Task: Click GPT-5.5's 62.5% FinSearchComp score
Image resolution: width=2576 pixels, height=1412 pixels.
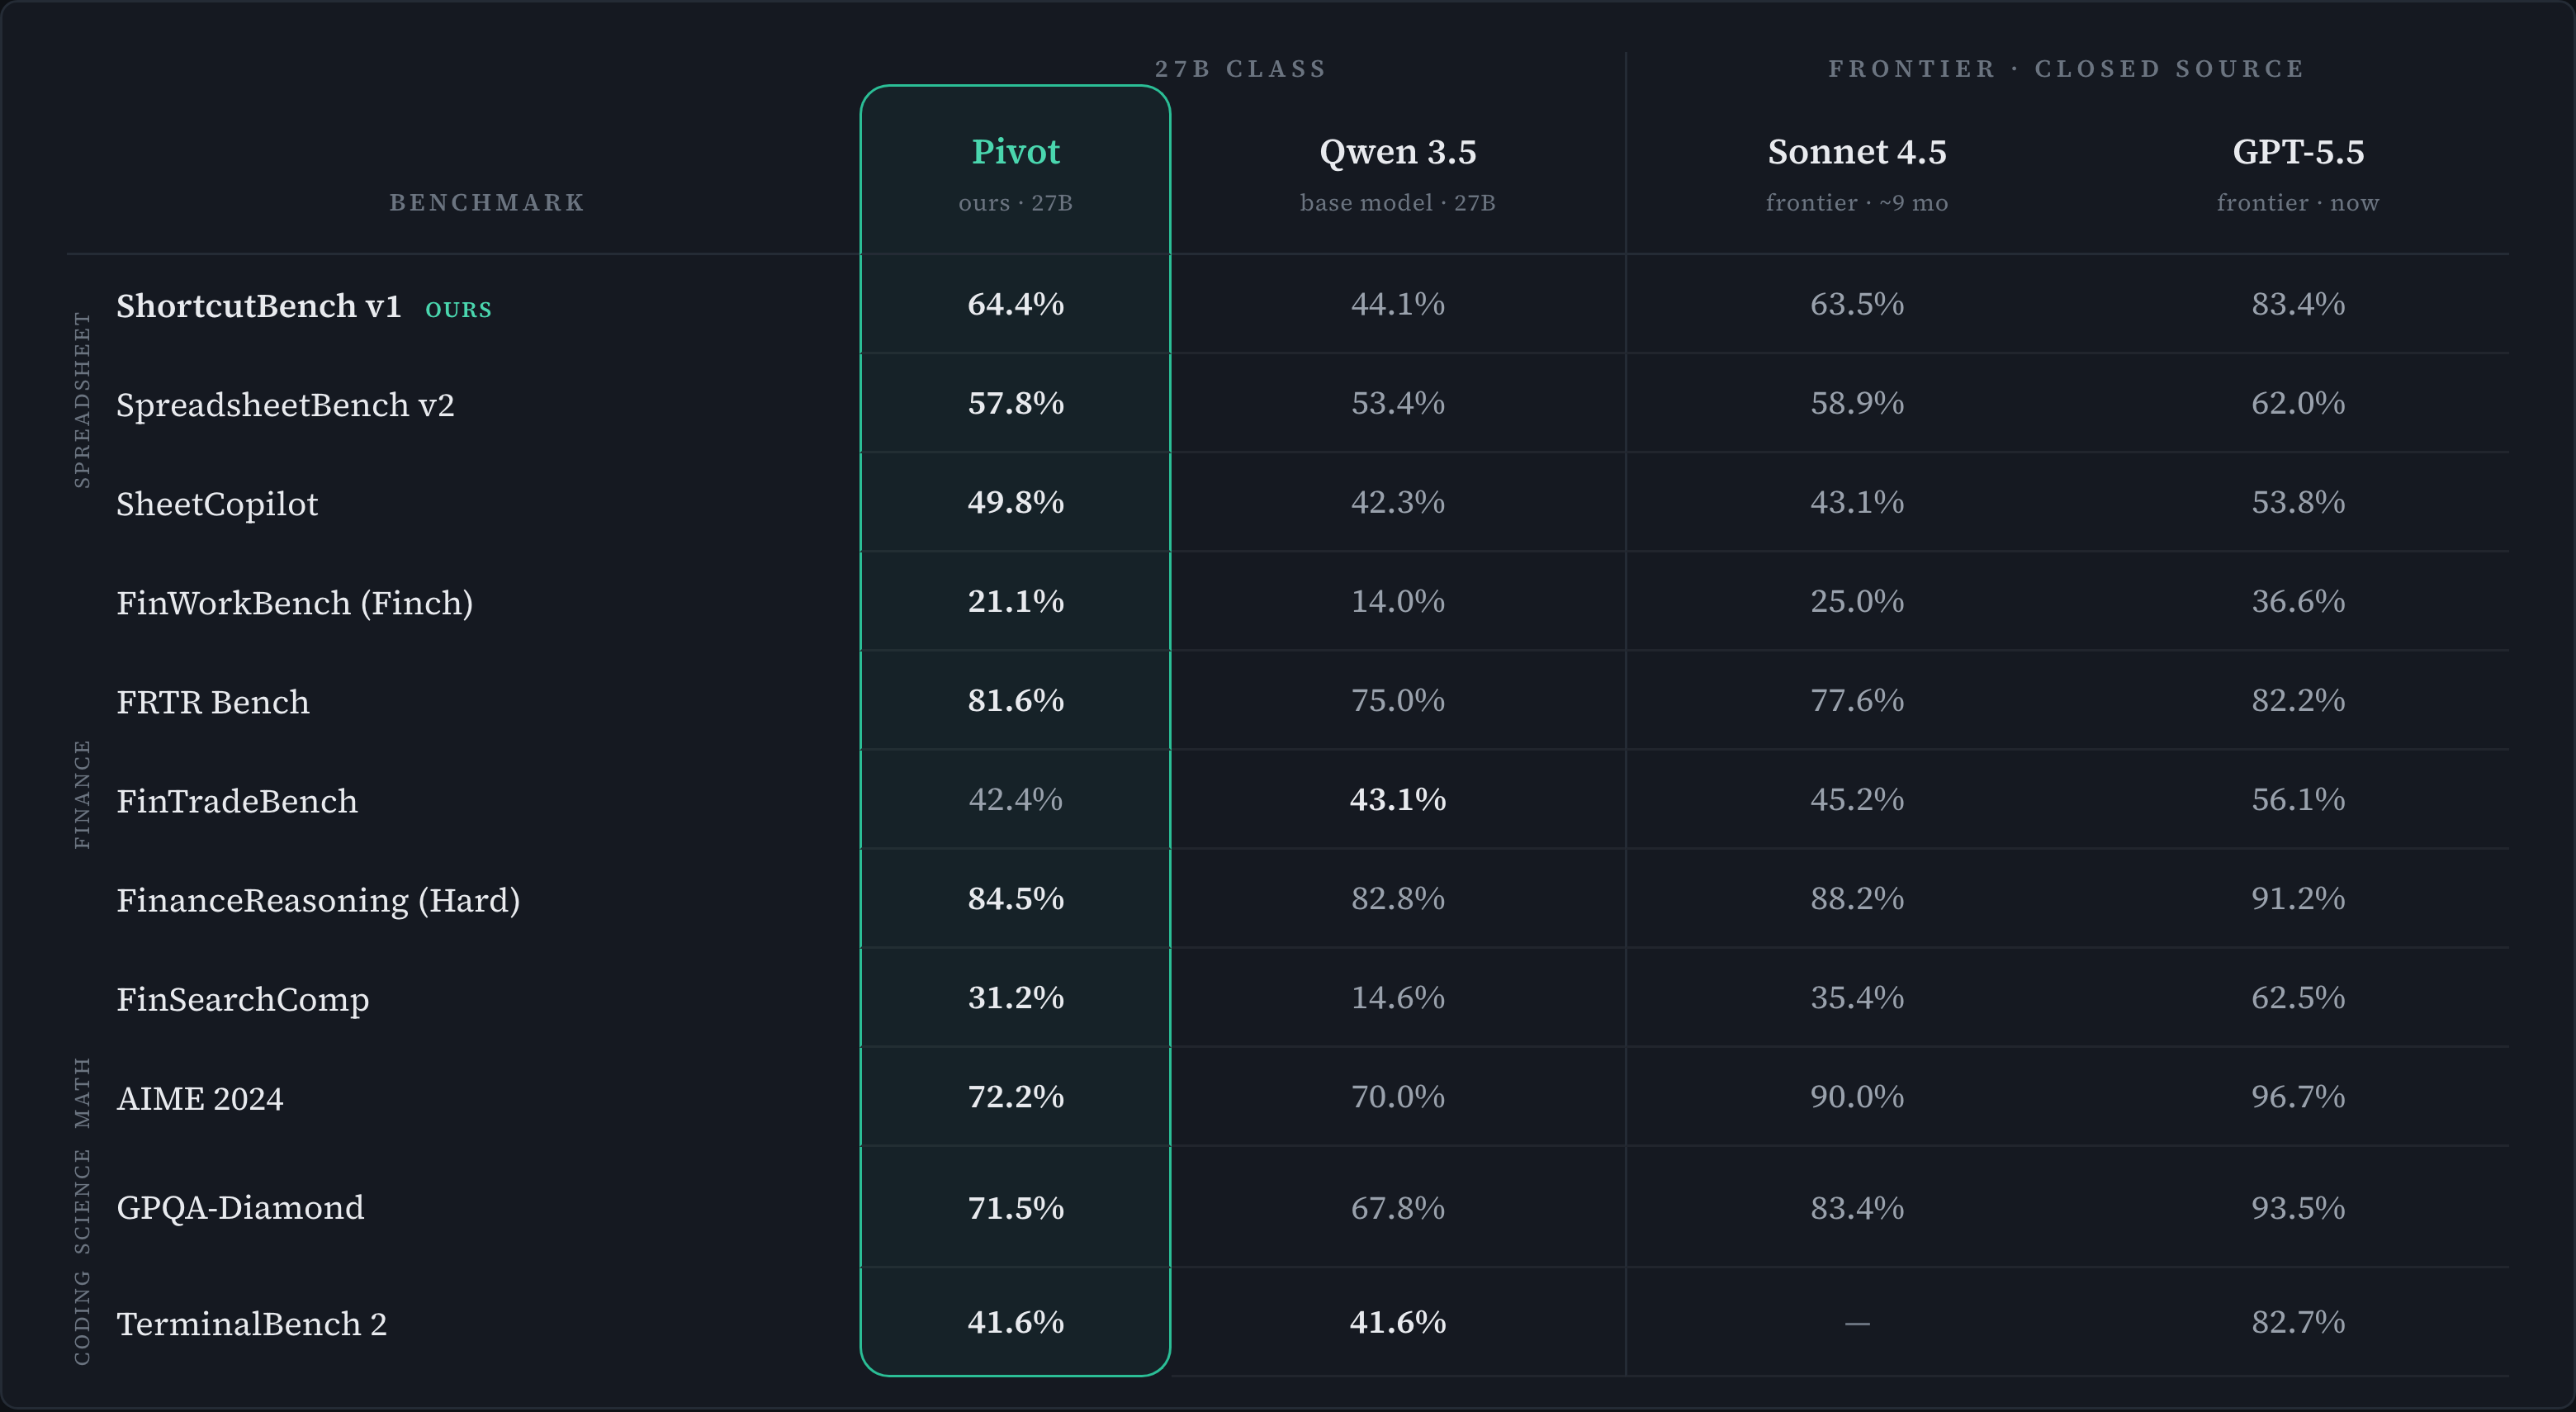Action: (x=2298, y=997)
